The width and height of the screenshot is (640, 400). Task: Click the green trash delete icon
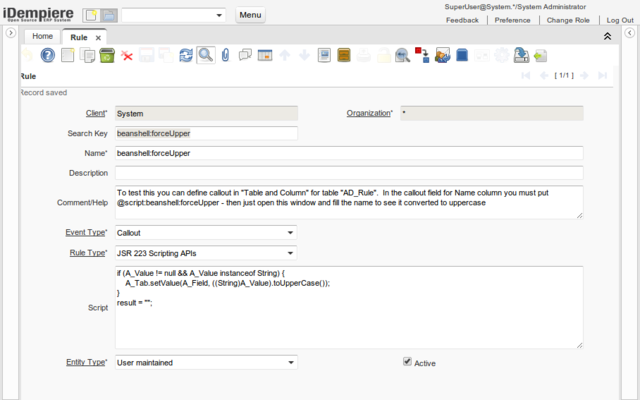[x=106, y=55]
